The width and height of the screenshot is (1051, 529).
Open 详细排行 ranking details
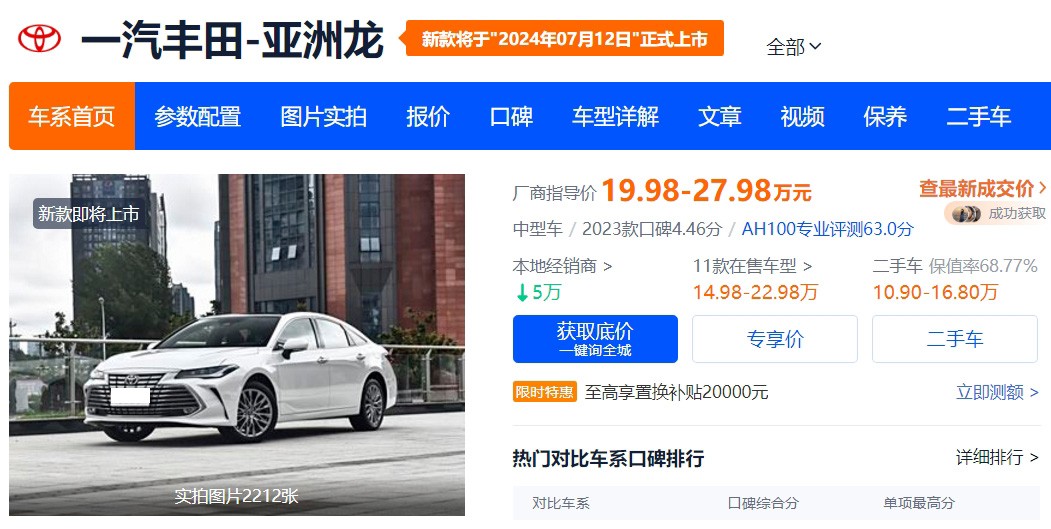[x=997, y=457]
